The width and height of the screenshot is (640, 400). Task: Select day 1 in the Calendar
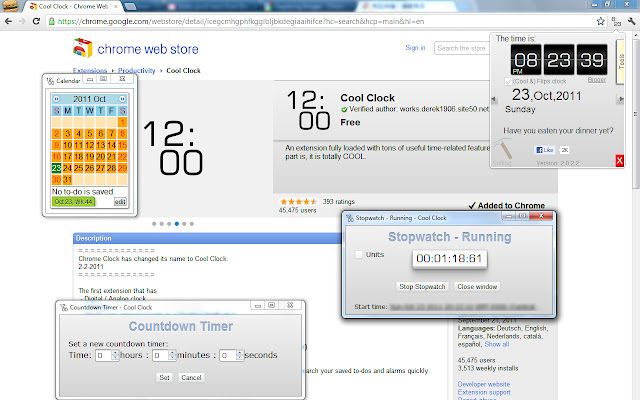pos(122,122)
